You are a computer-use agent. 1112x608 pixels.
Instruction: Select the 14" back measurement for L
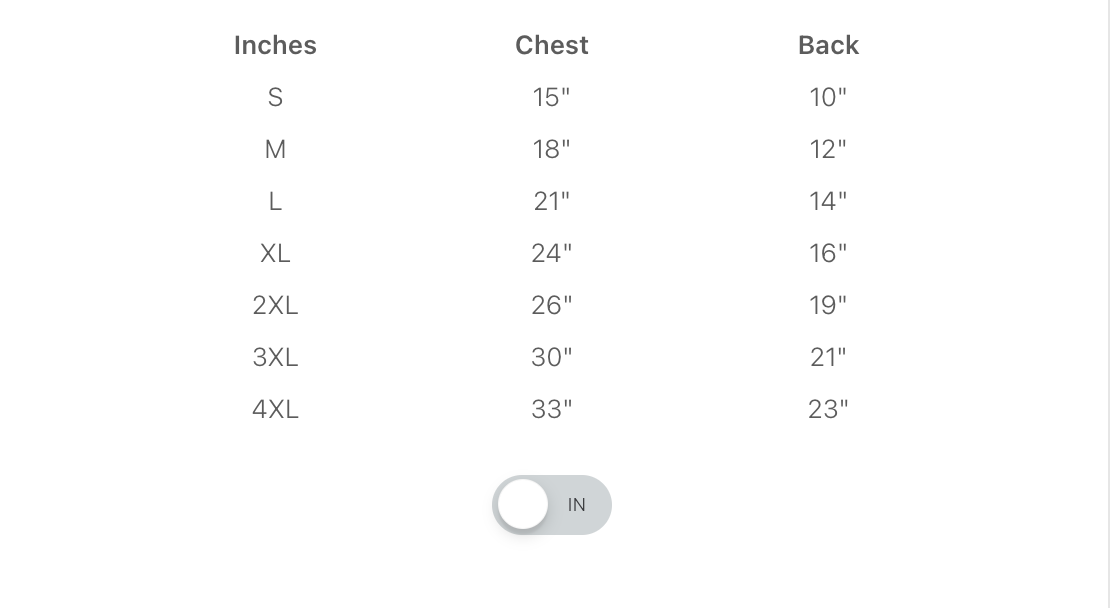click(828, 201)
